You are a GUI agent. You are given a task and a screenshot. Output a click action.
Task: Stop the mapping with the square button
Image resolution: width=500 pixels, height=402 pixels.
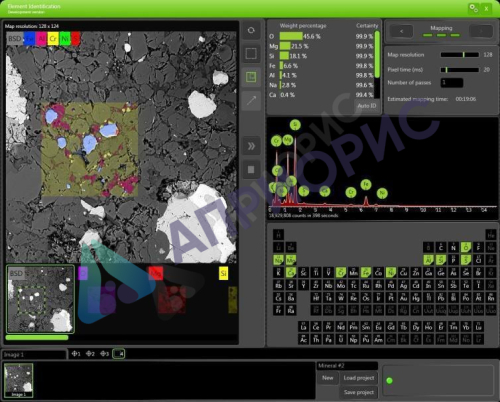pyautogui.click(x=251, y=170)
